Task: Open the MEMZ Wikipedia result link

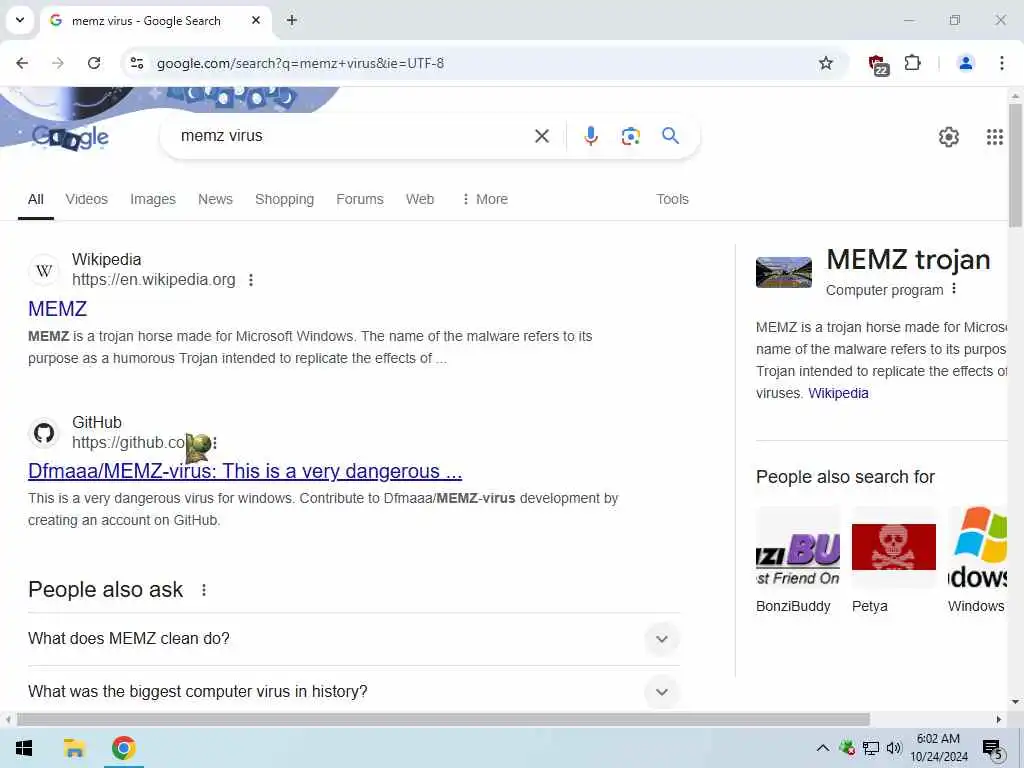Action: [x=57, y=309]
